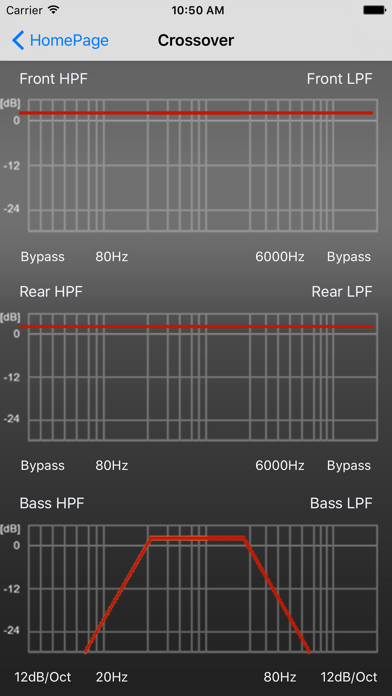Tap Rear LPF Bypass slope value
The image size is (392, 696).
click(349, 466)
